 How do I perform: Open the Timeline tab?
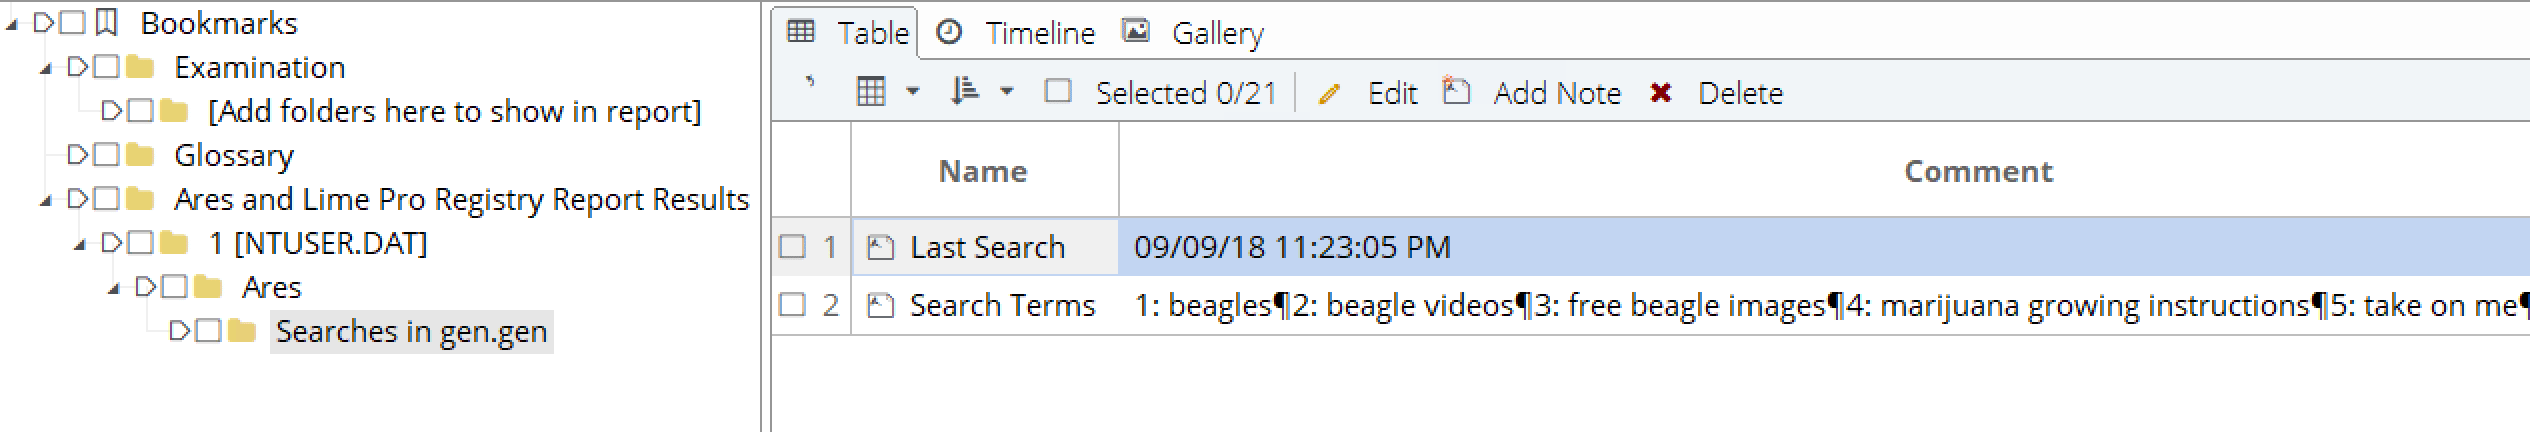pyautogui.click(x=1039, y=33)
